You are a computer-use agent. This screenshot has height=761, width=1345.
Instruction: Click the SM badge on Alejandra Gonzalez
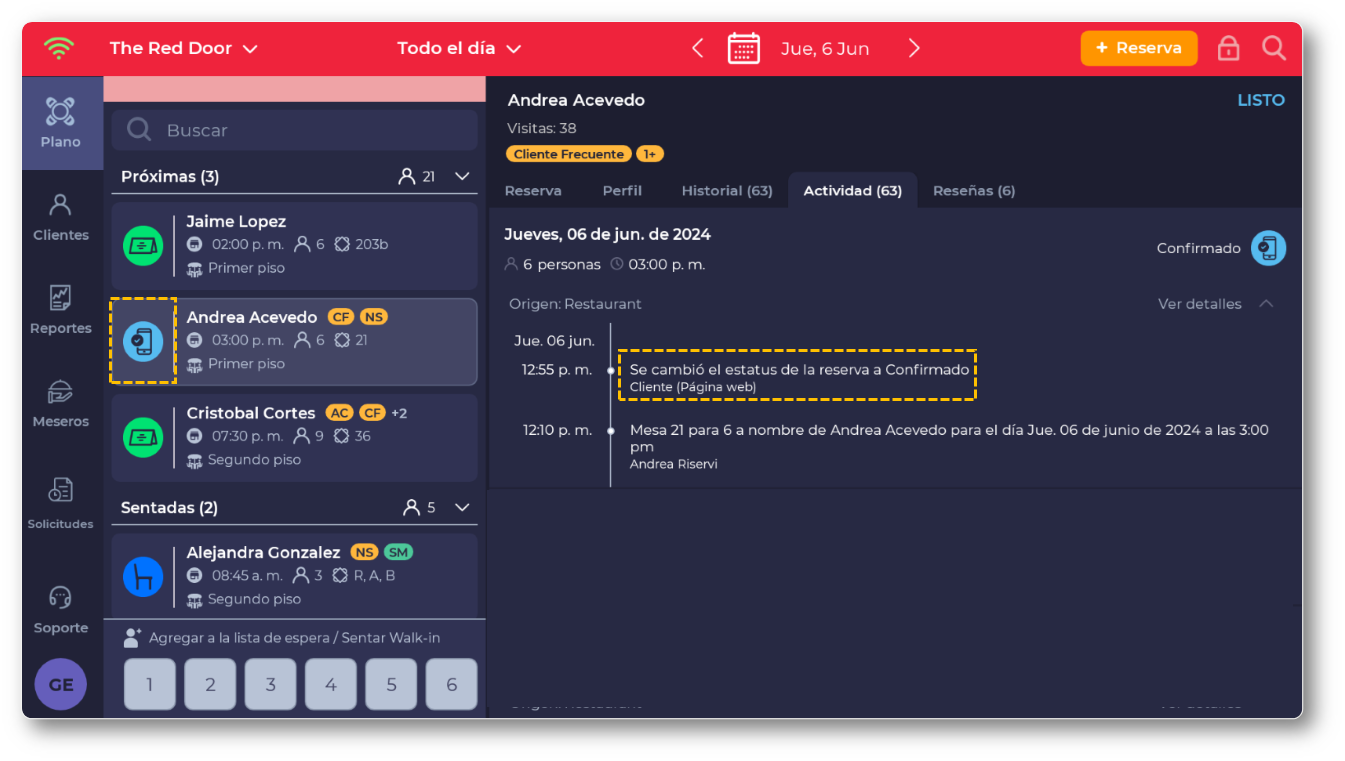[x=399, y=552]
